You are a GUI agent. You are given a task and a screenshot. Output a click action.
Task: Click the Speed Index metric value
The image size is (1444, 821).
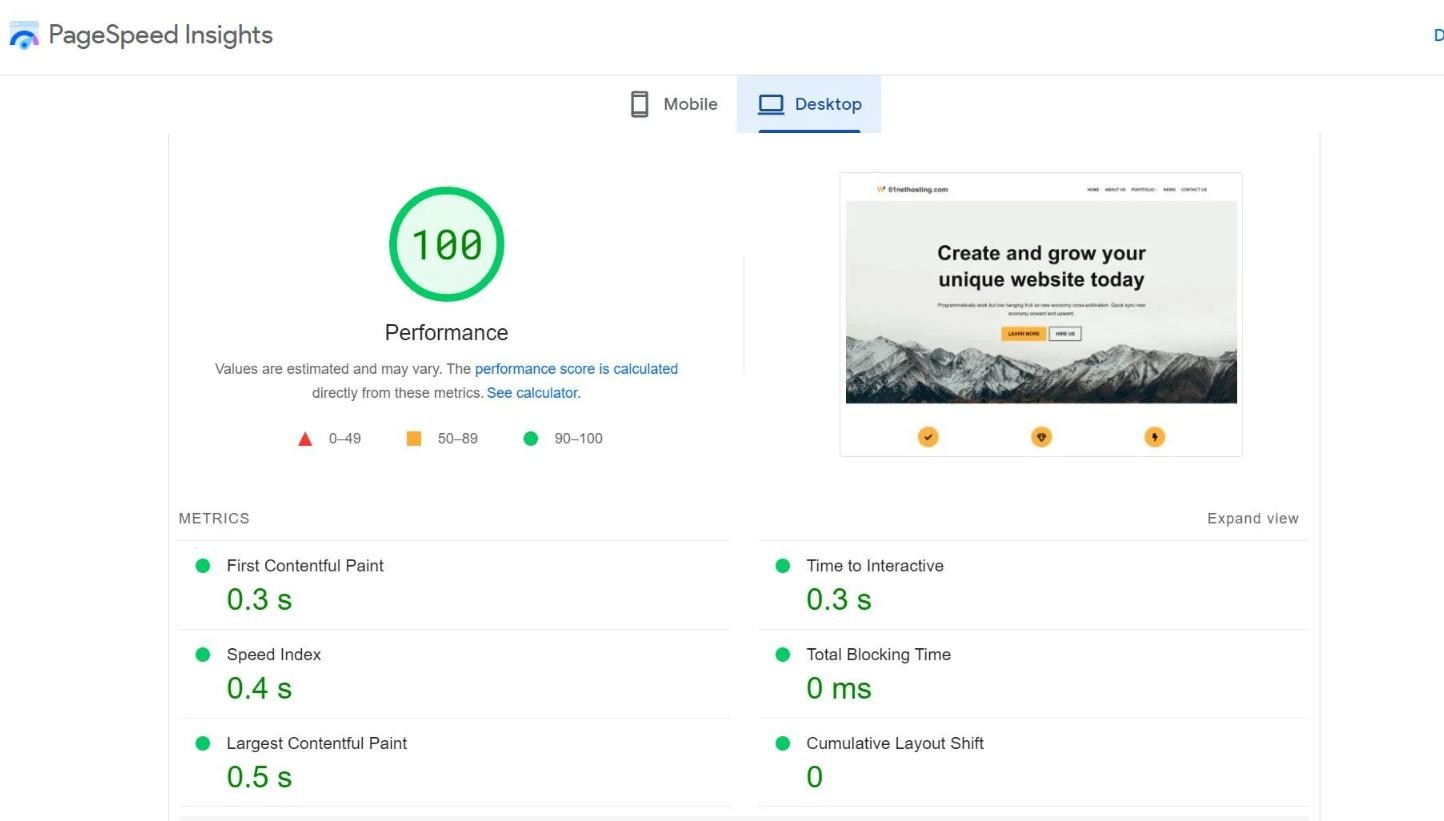click(x=259, y=687)
